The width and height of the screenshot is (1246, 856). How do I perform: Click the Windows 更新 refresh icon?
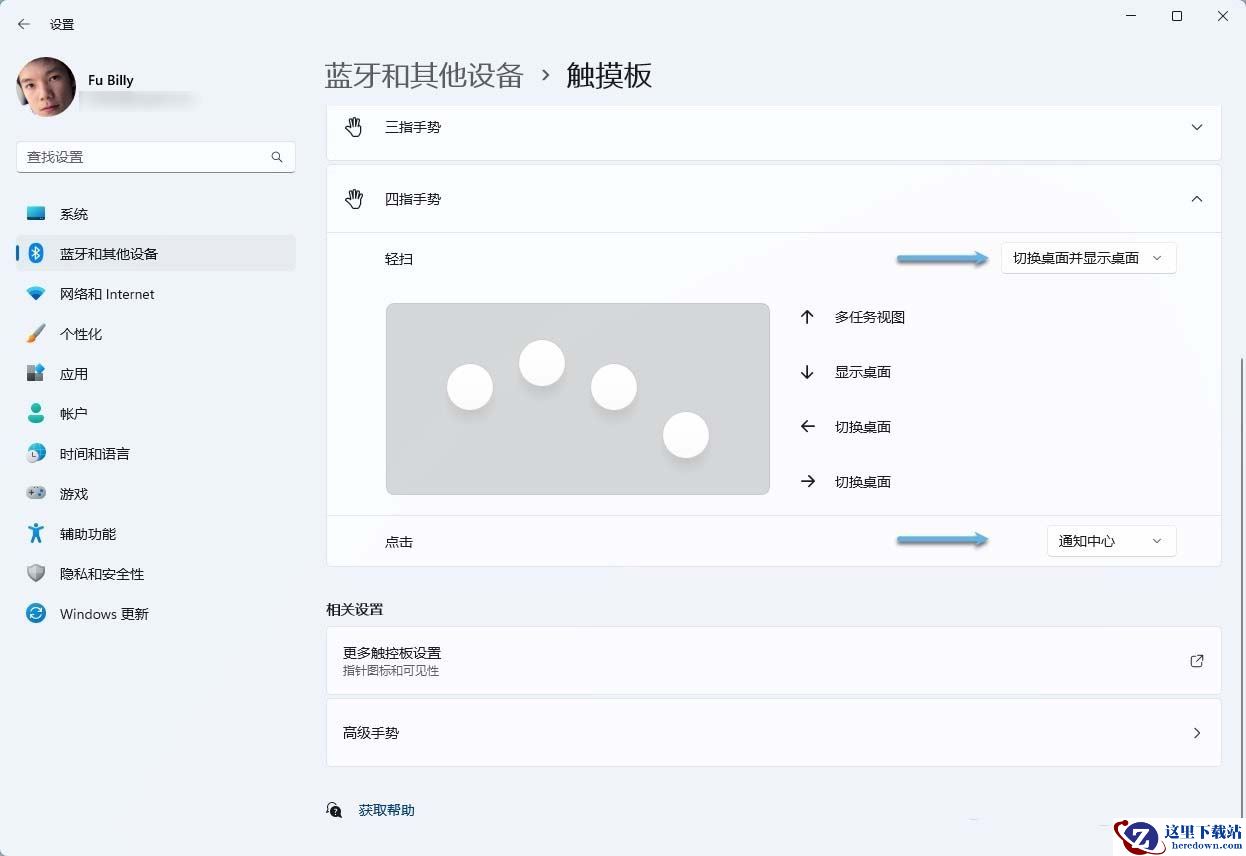coord(36,614)
